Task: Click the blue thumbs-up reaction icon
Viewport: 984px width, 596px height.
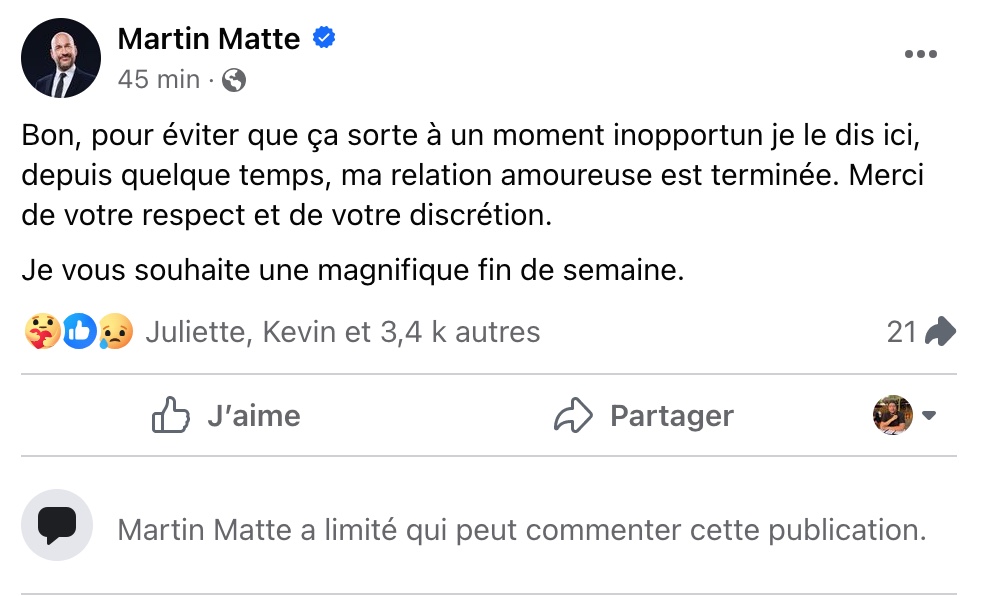Action: pos(79,331)
